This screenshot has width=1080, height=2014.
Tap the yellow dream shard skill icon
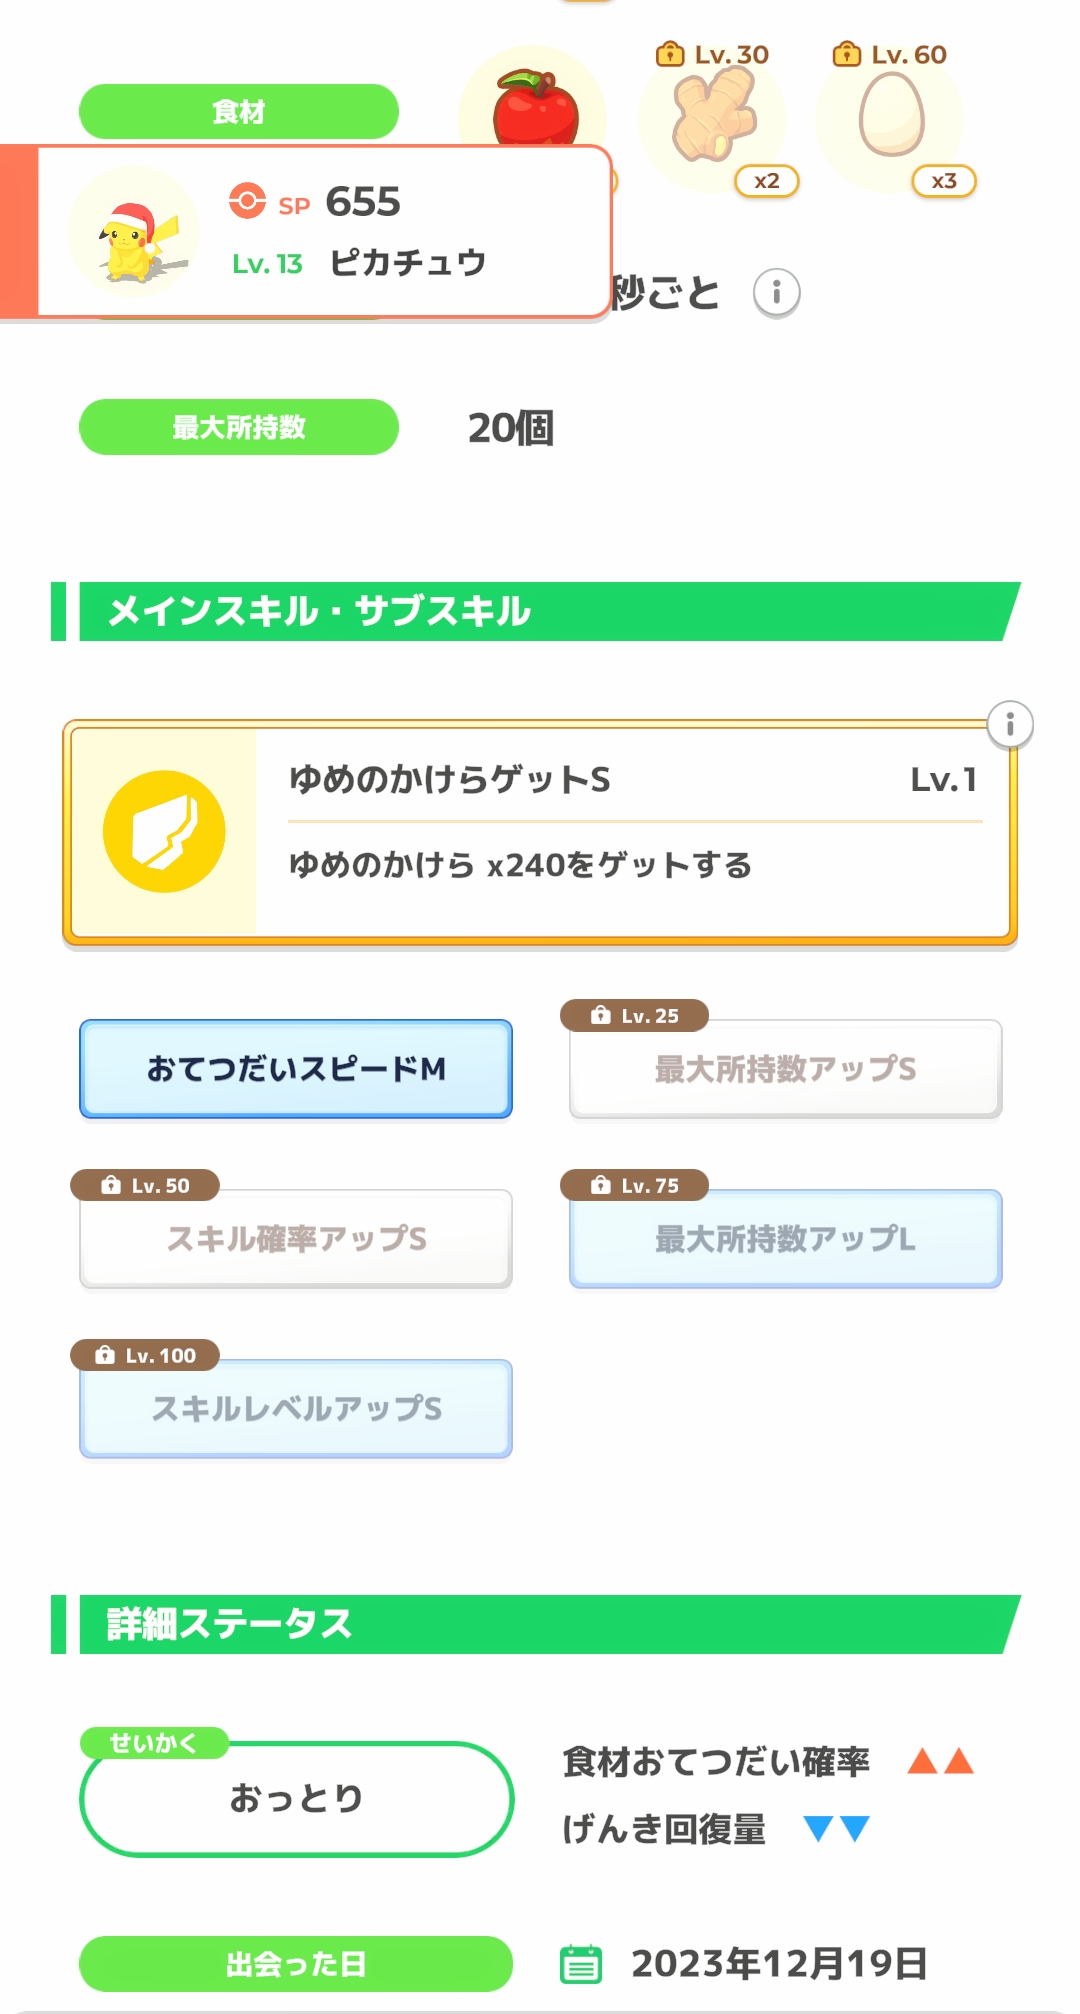tap(164, 832)
